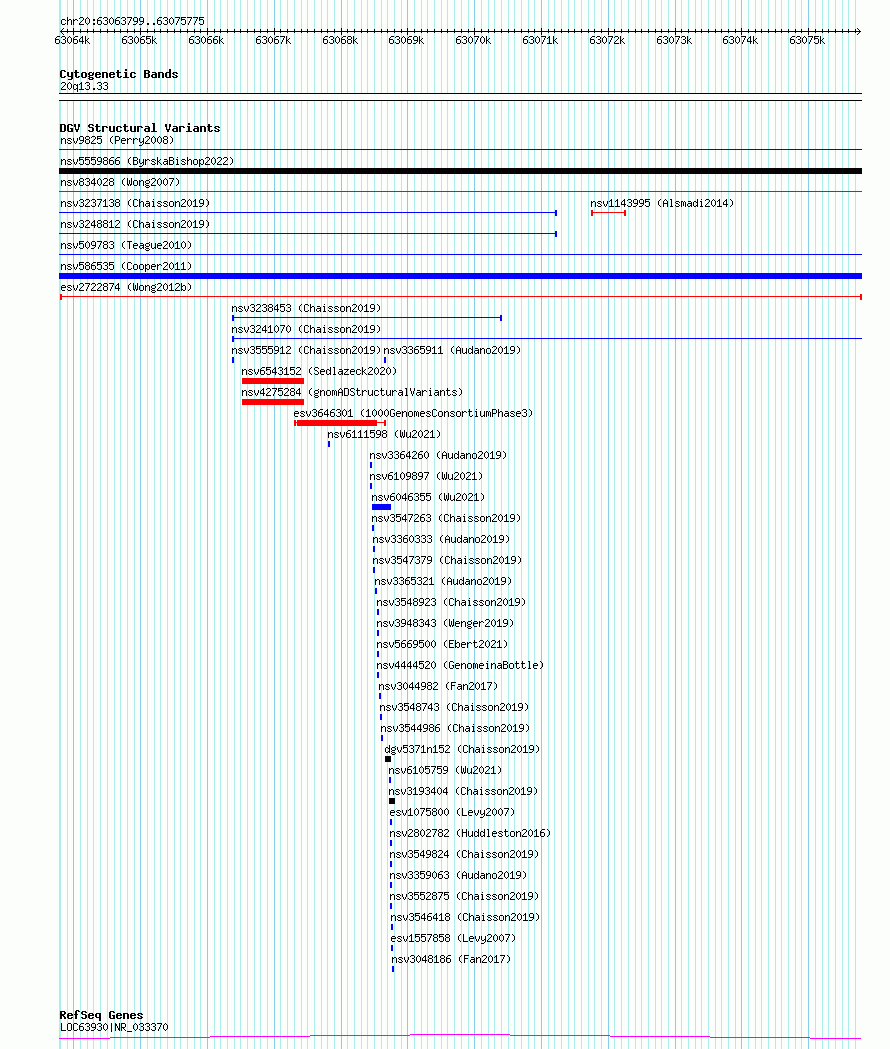
Task: Click the nsv3552875 (Chaisson2019) label
Action: (464, 896)
